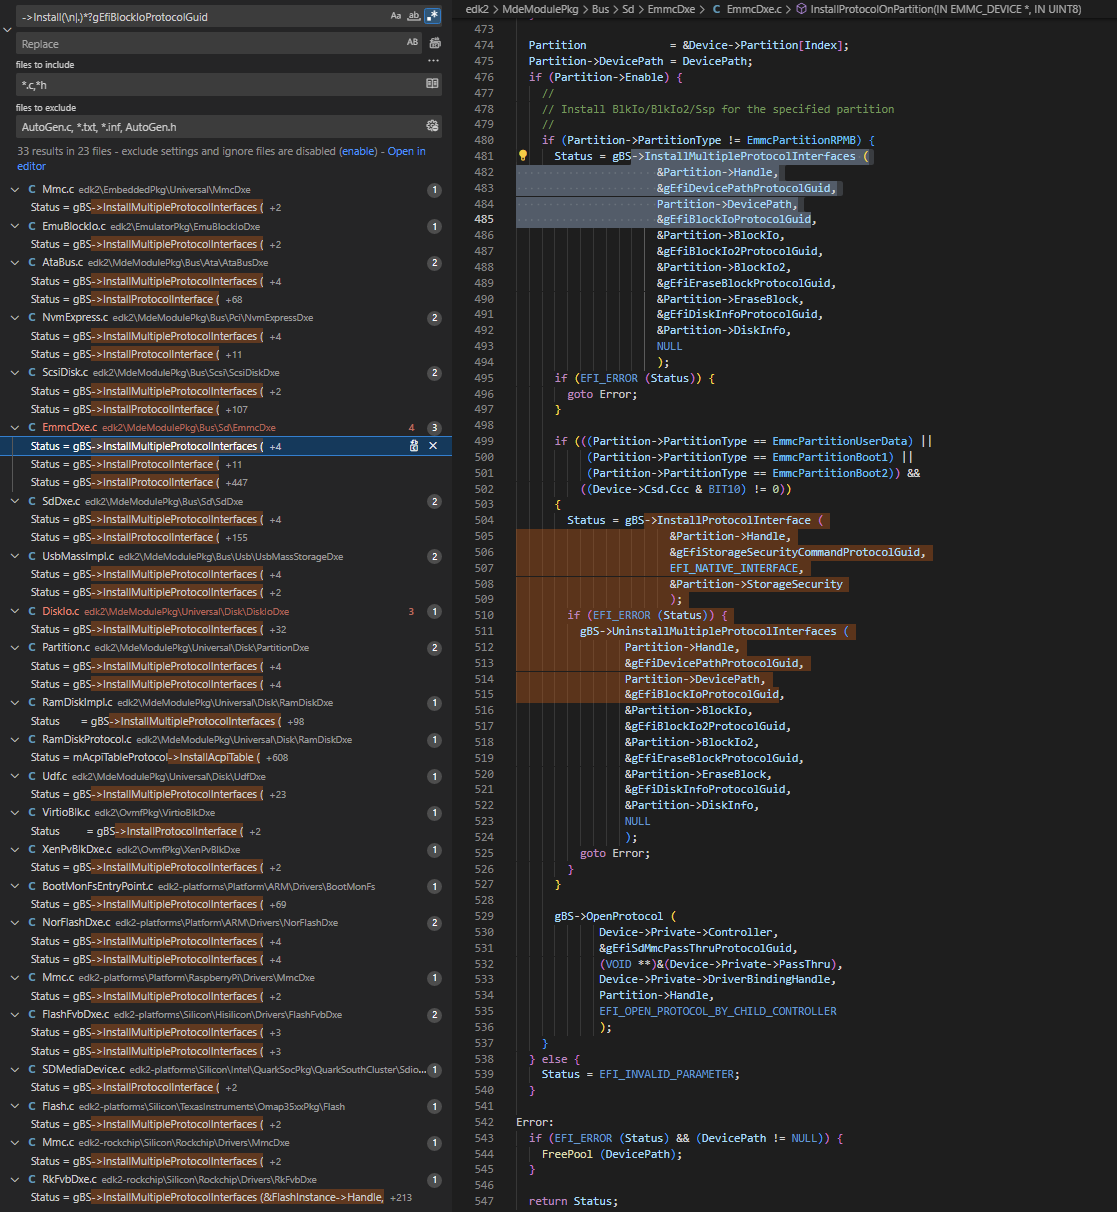Open the InstallProtocolInterface match marked +155
This screenshot has height=1212, width=1117.
[226, 537]
